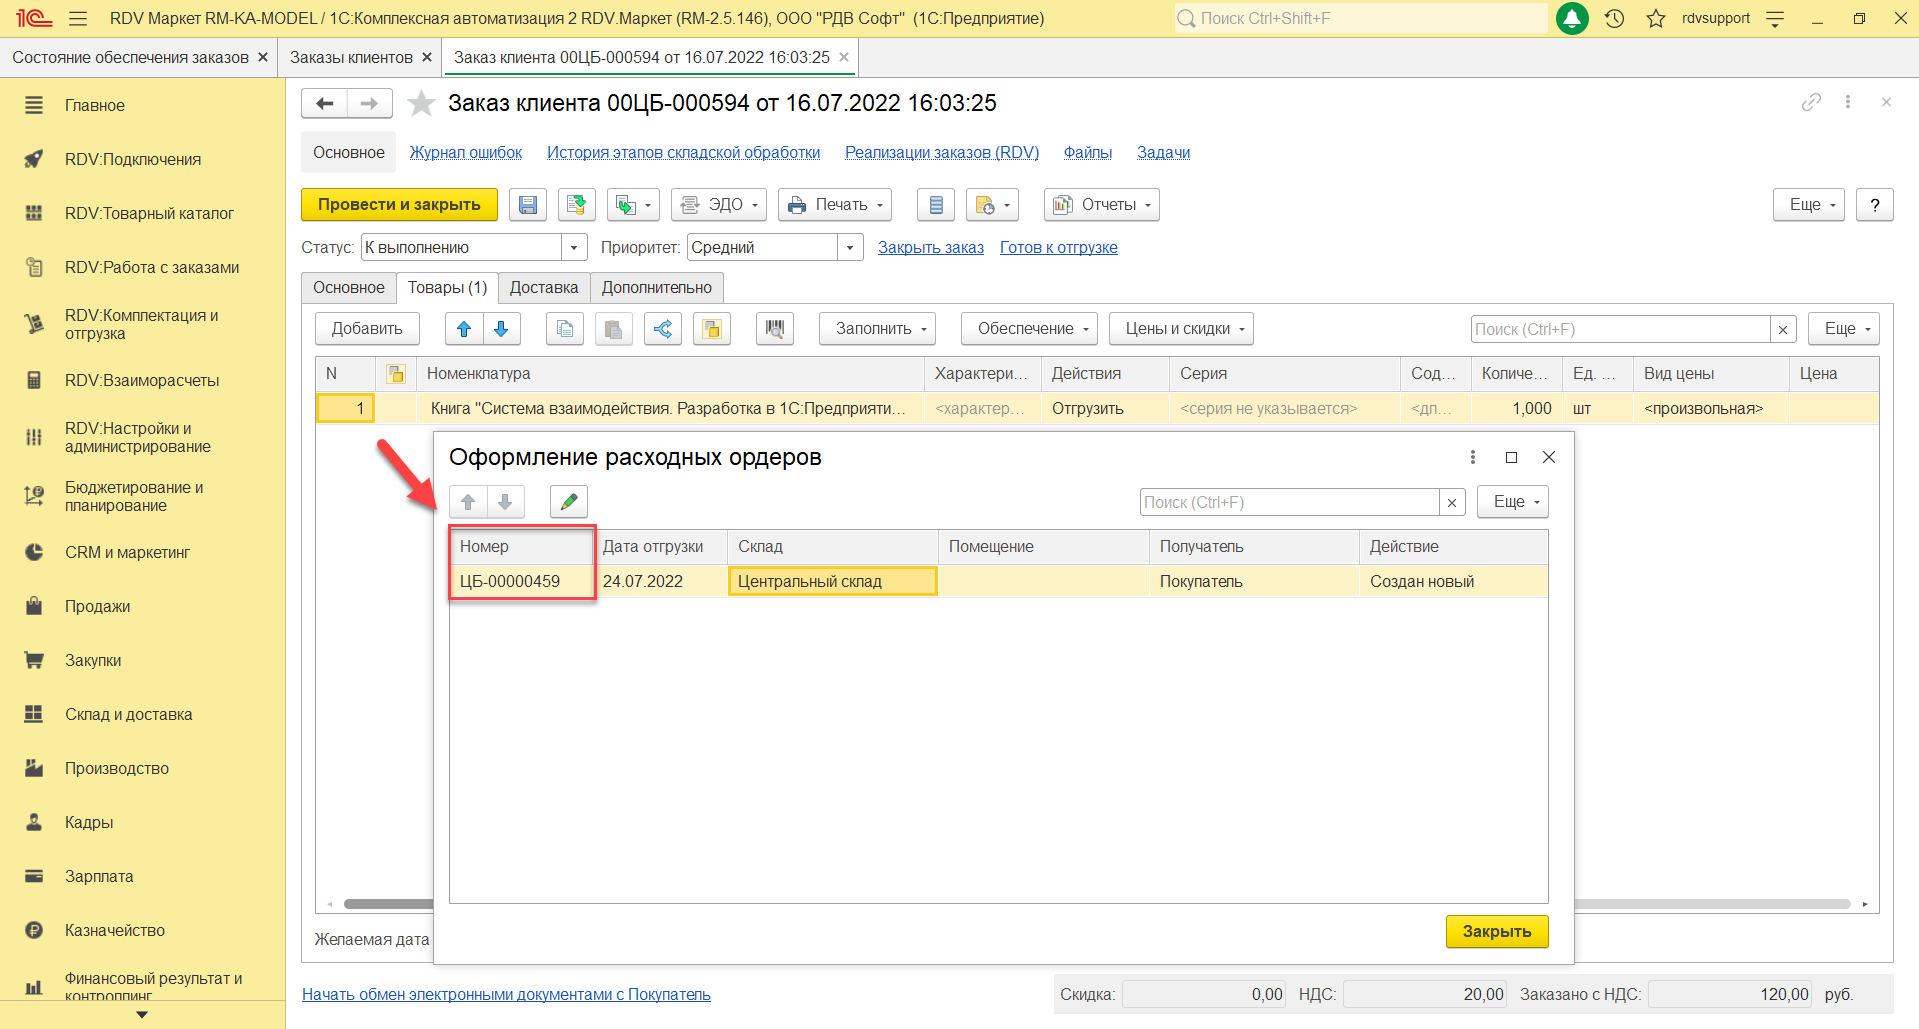Open history clock icon in title bar
1919x1029 pixels.
[x=1614, y=18]
